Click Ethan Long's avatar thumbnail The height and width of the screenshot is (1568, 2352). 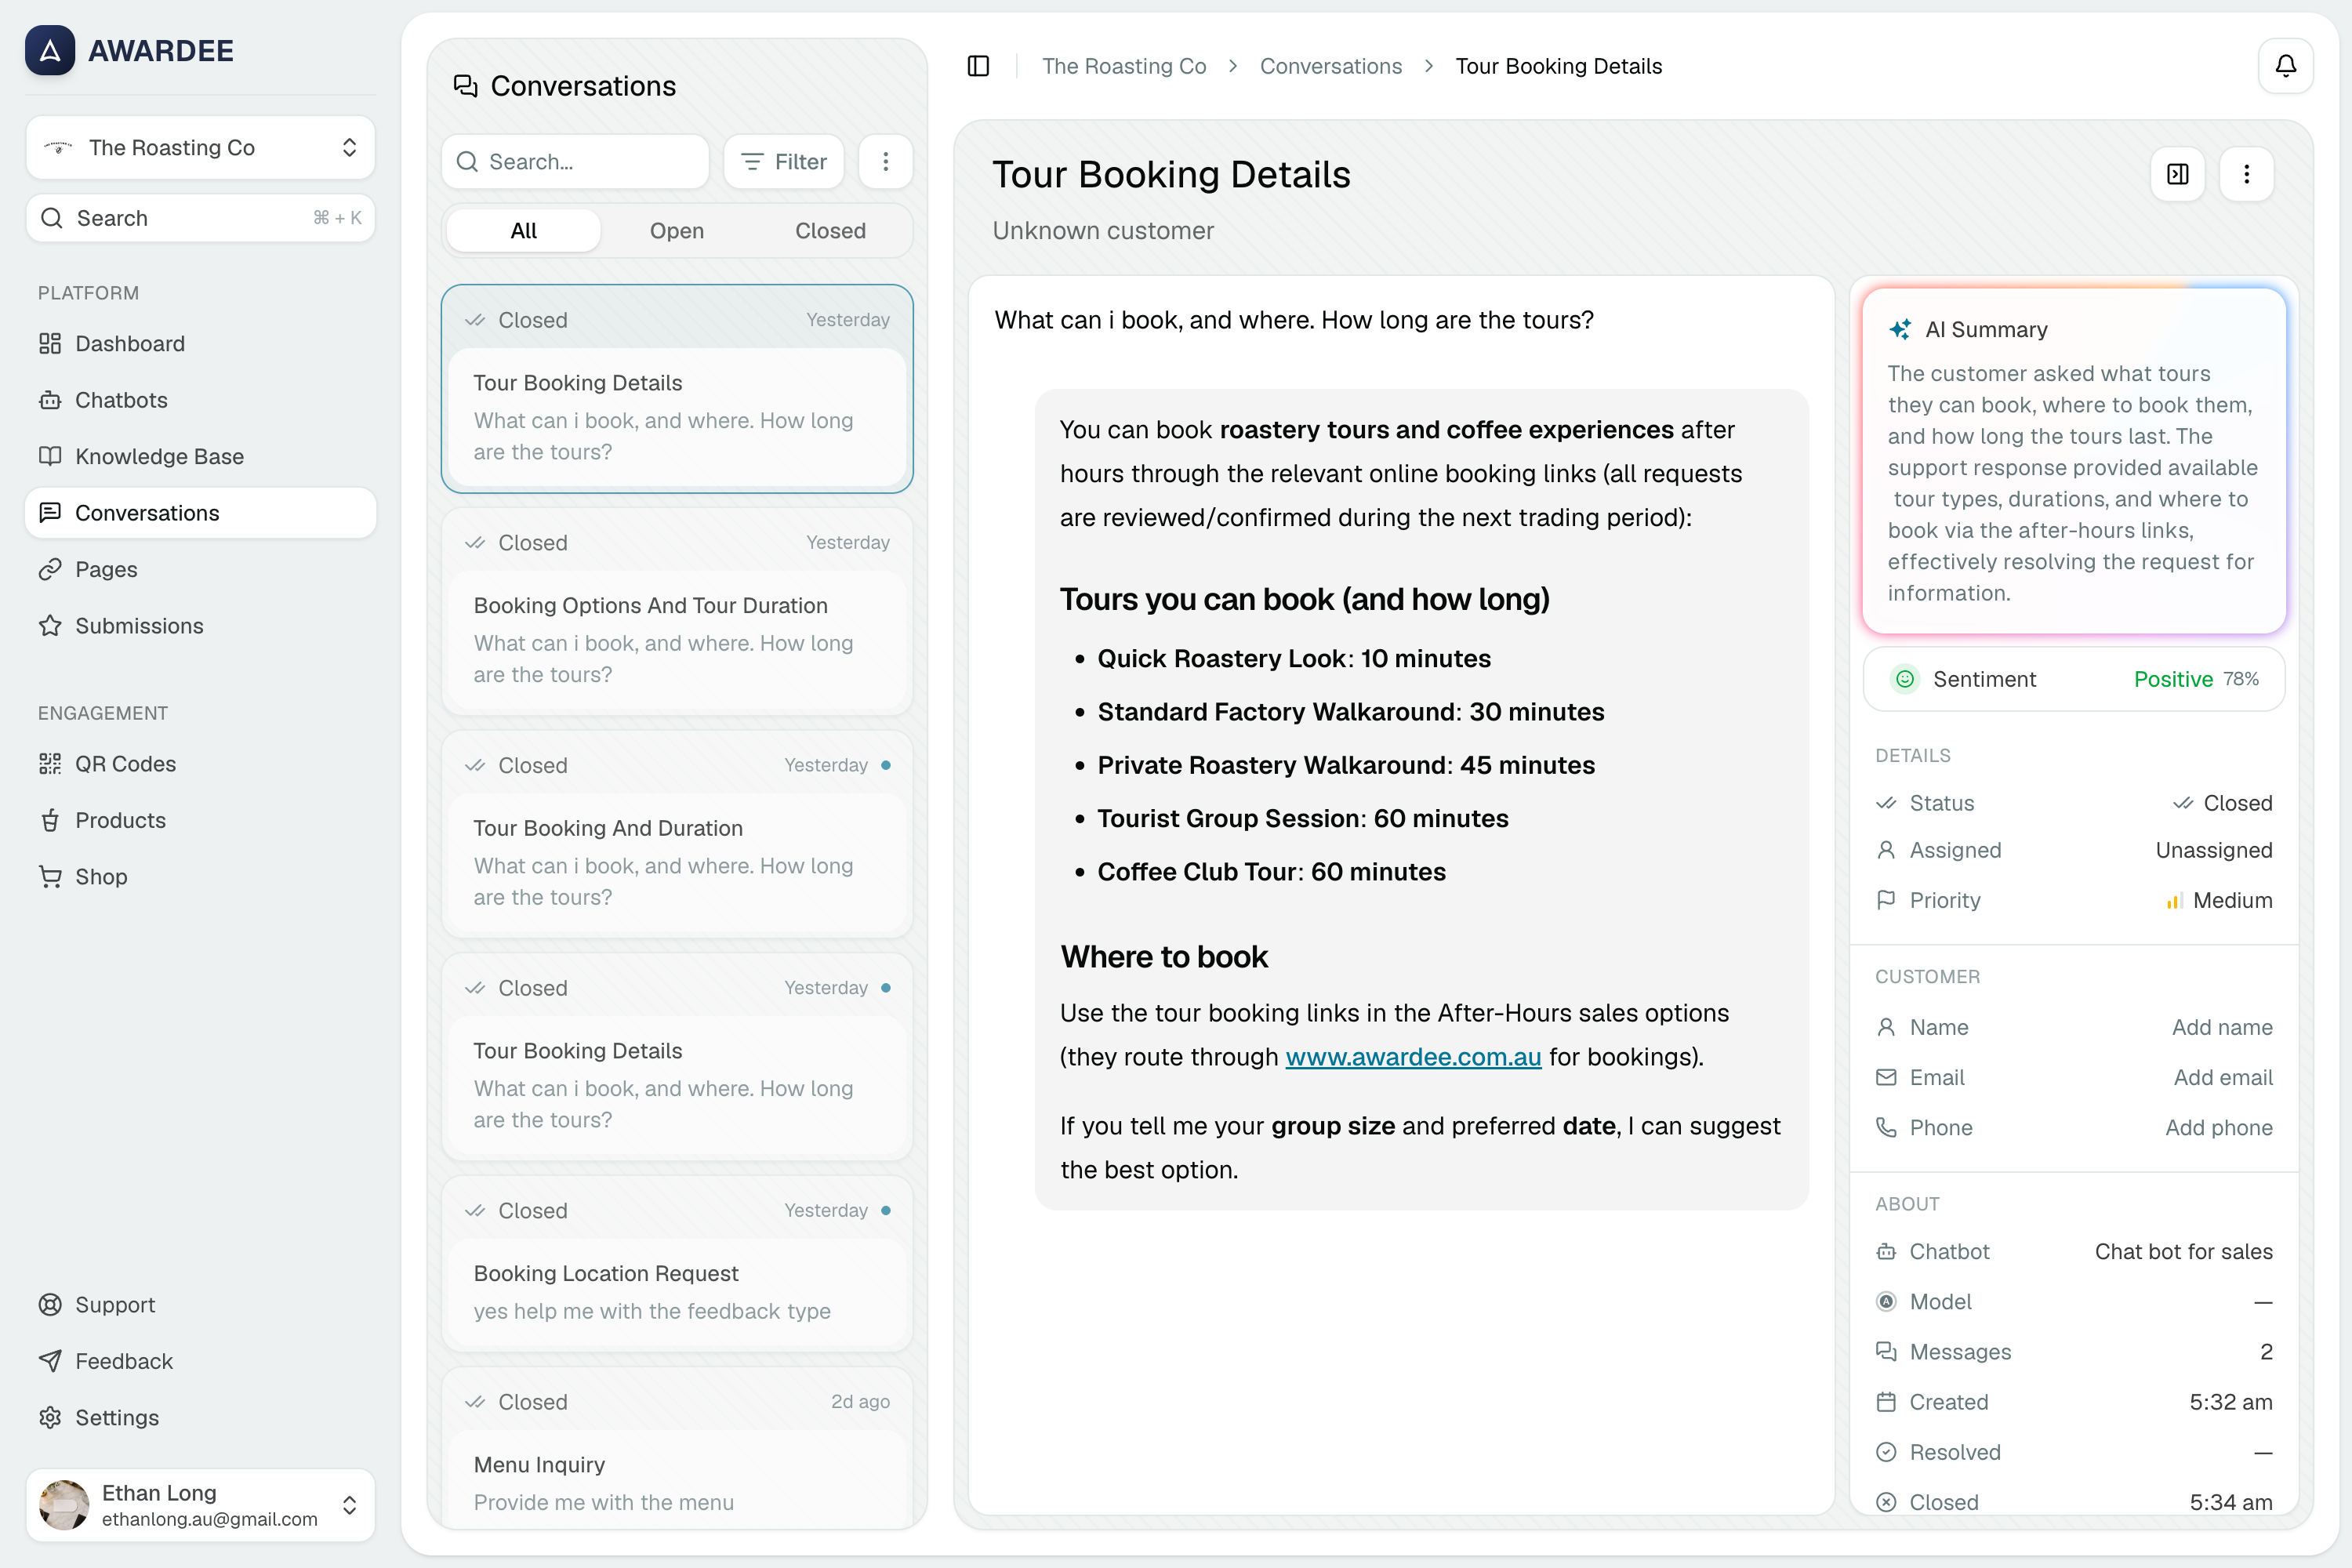[x=65, y=1505]
